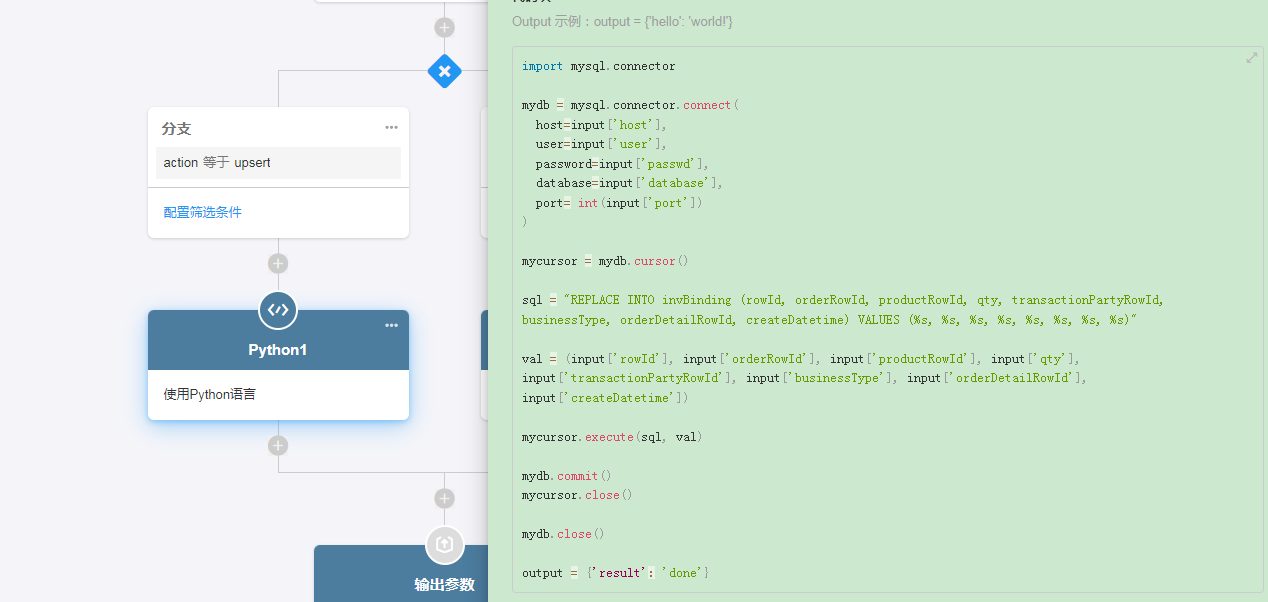Select the 'action 等于 upsert' condition

[x=217, y=163]
